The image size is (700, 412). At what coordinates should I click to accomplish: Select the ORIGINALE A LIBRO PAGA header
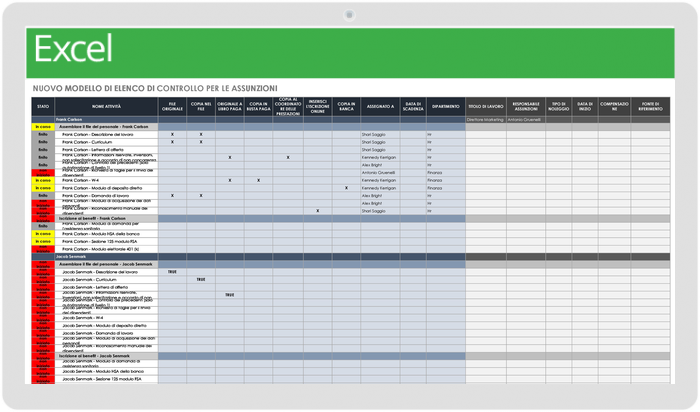point(229,107)
